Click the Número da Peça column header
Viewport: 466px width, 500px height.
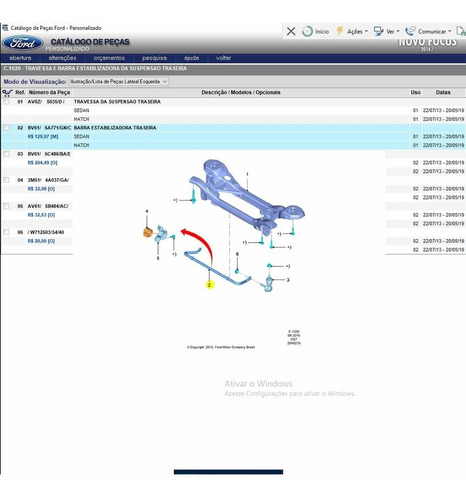pyautogui.click(x=49, y=92)
